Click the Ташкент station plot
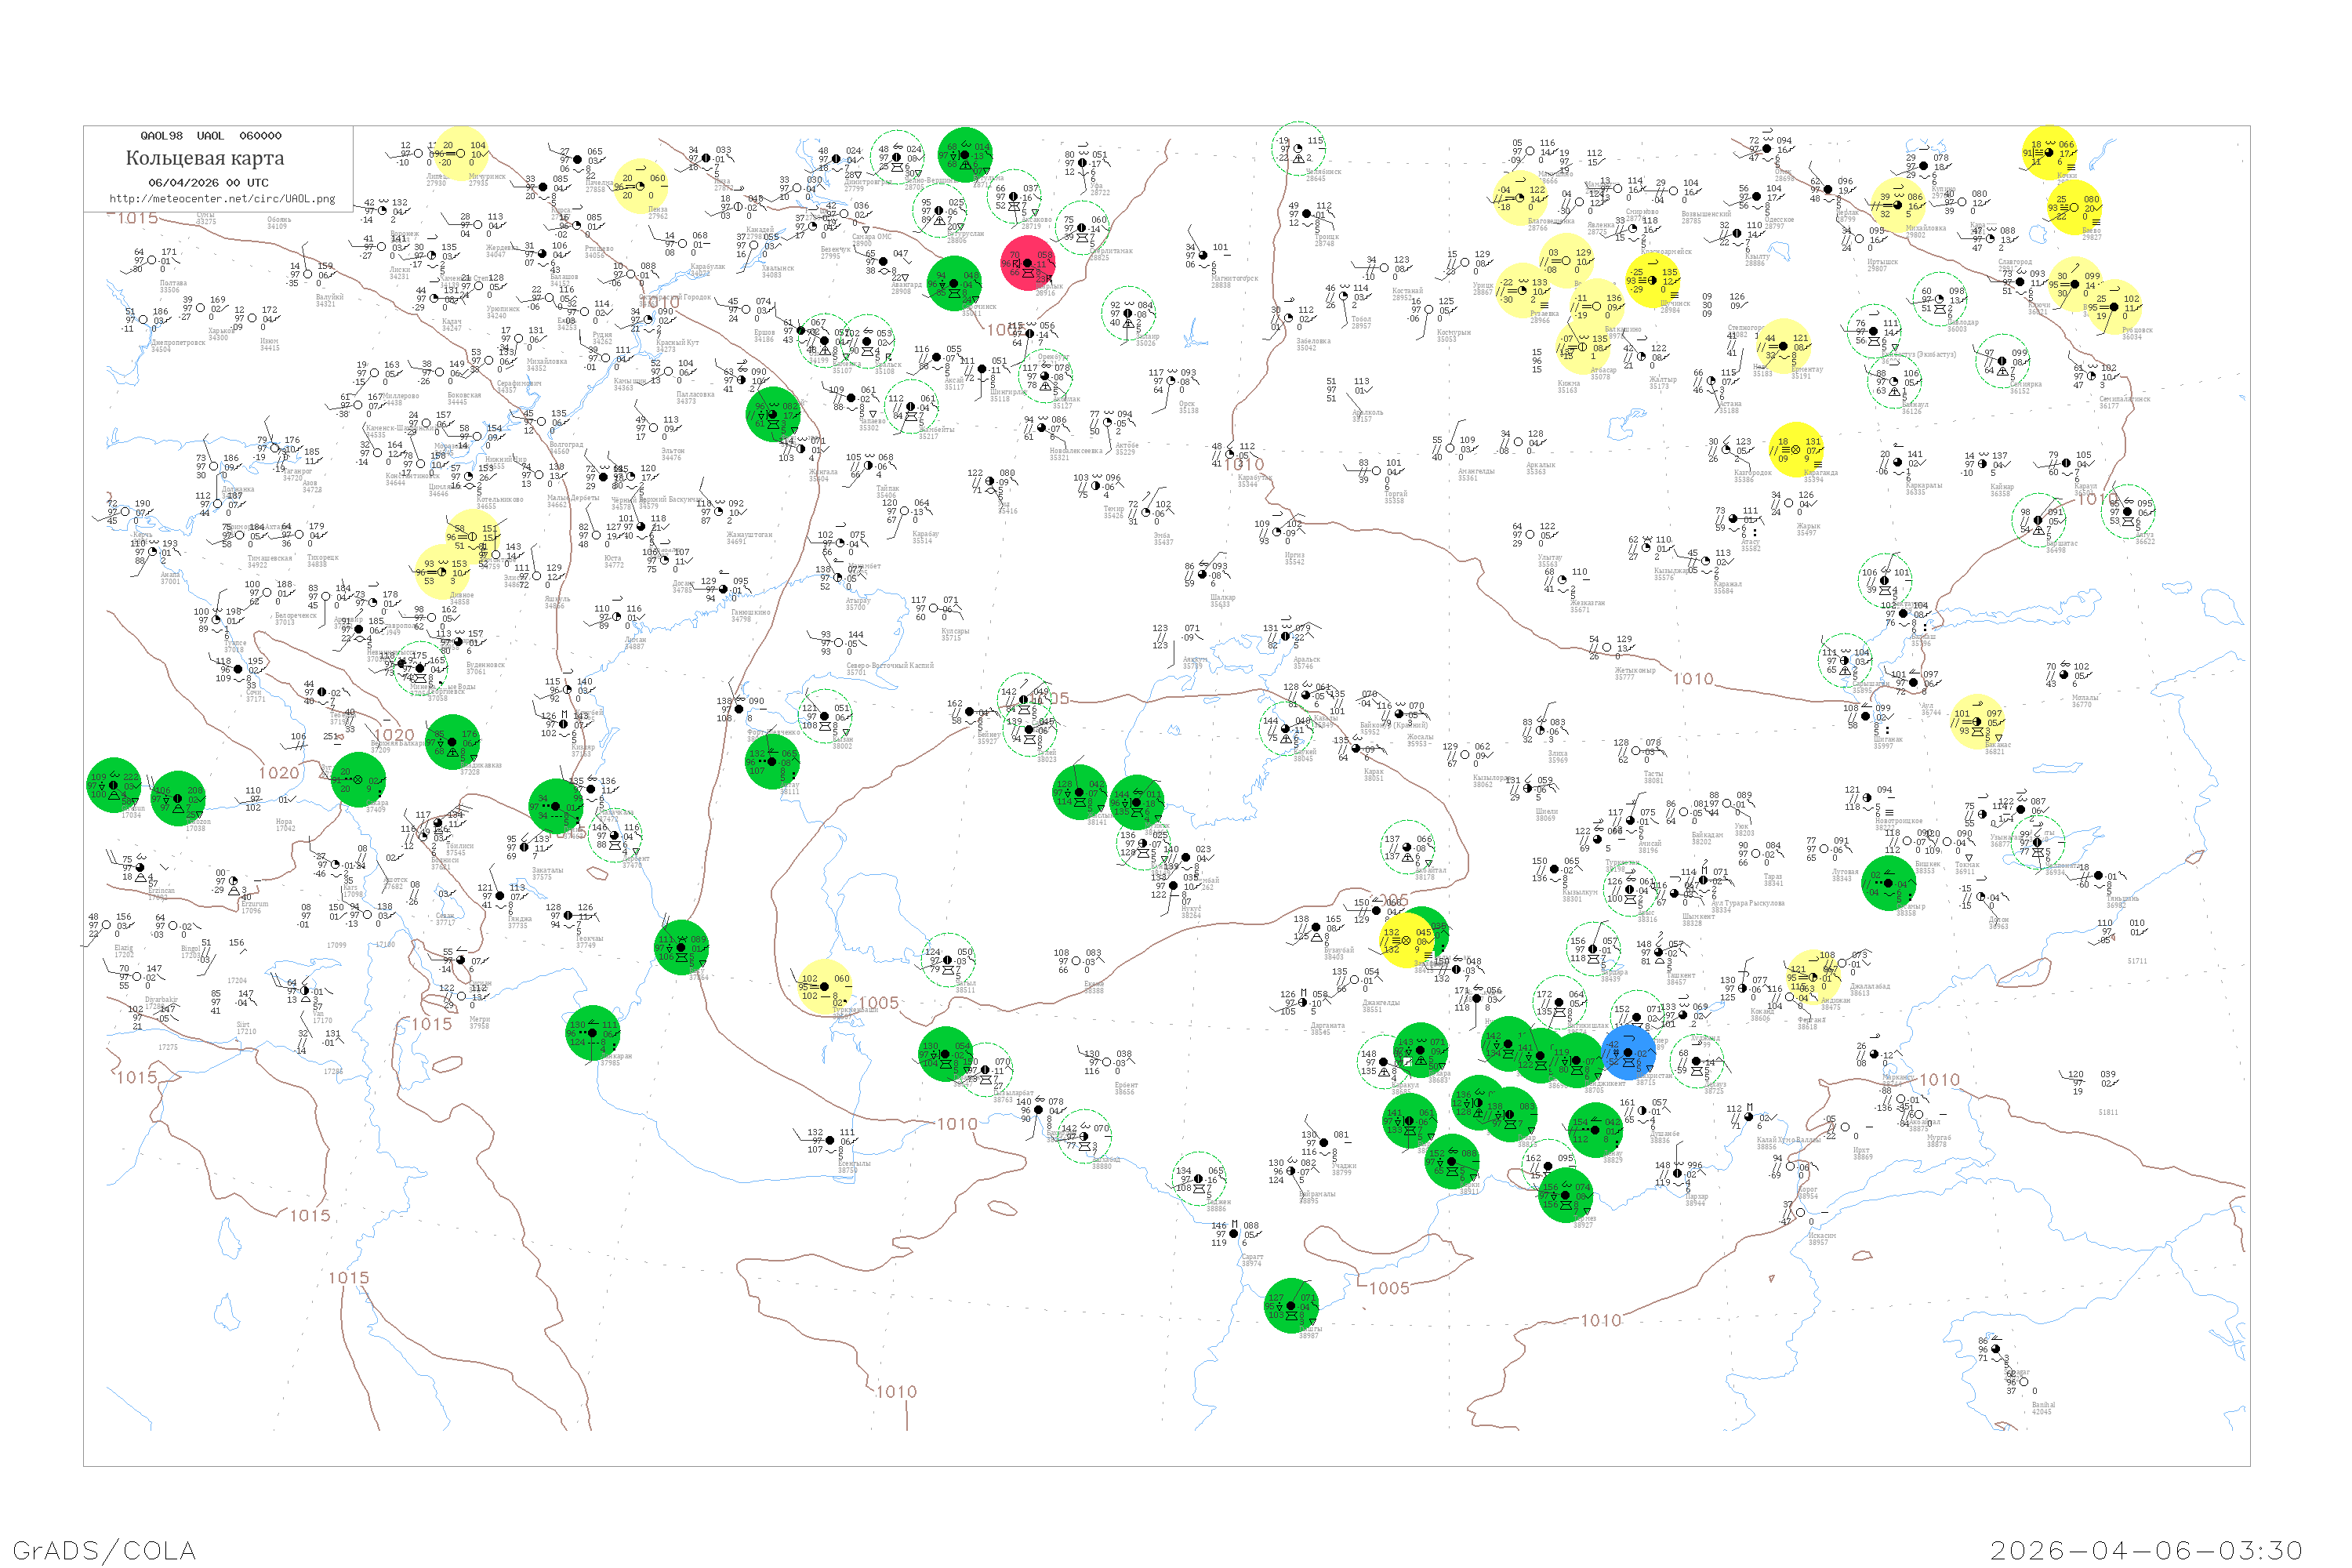 point(1659,953)
